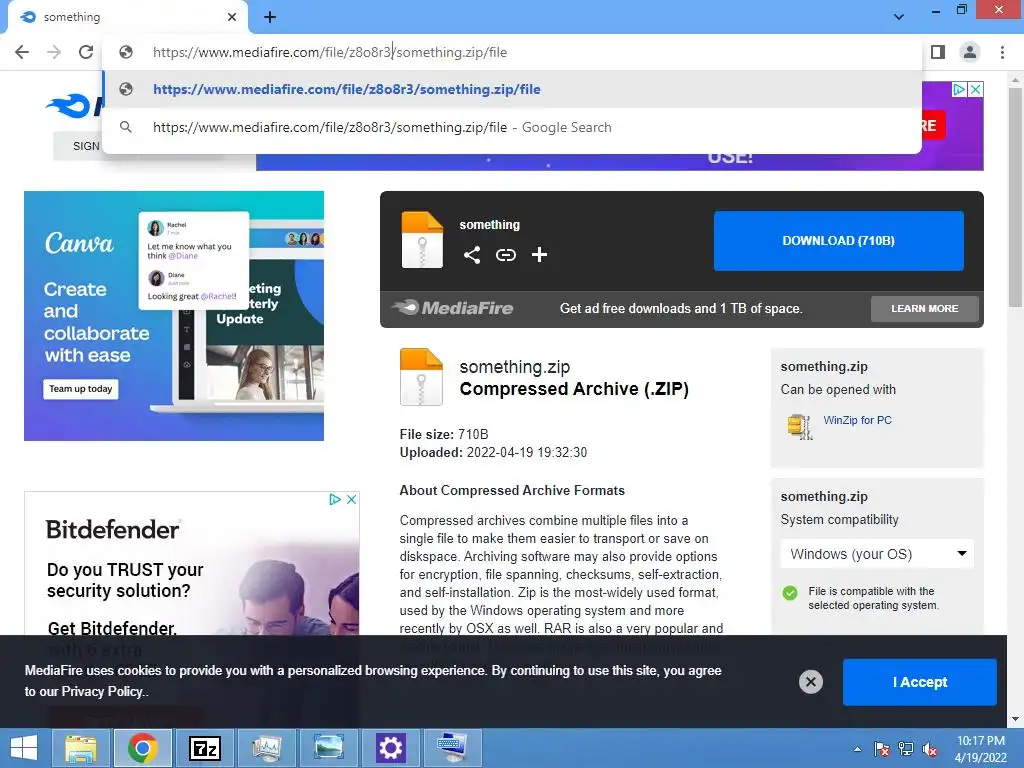Copy link with the chain icon
This screenshot has height=768, width=1024.
[x=505, y=255]
